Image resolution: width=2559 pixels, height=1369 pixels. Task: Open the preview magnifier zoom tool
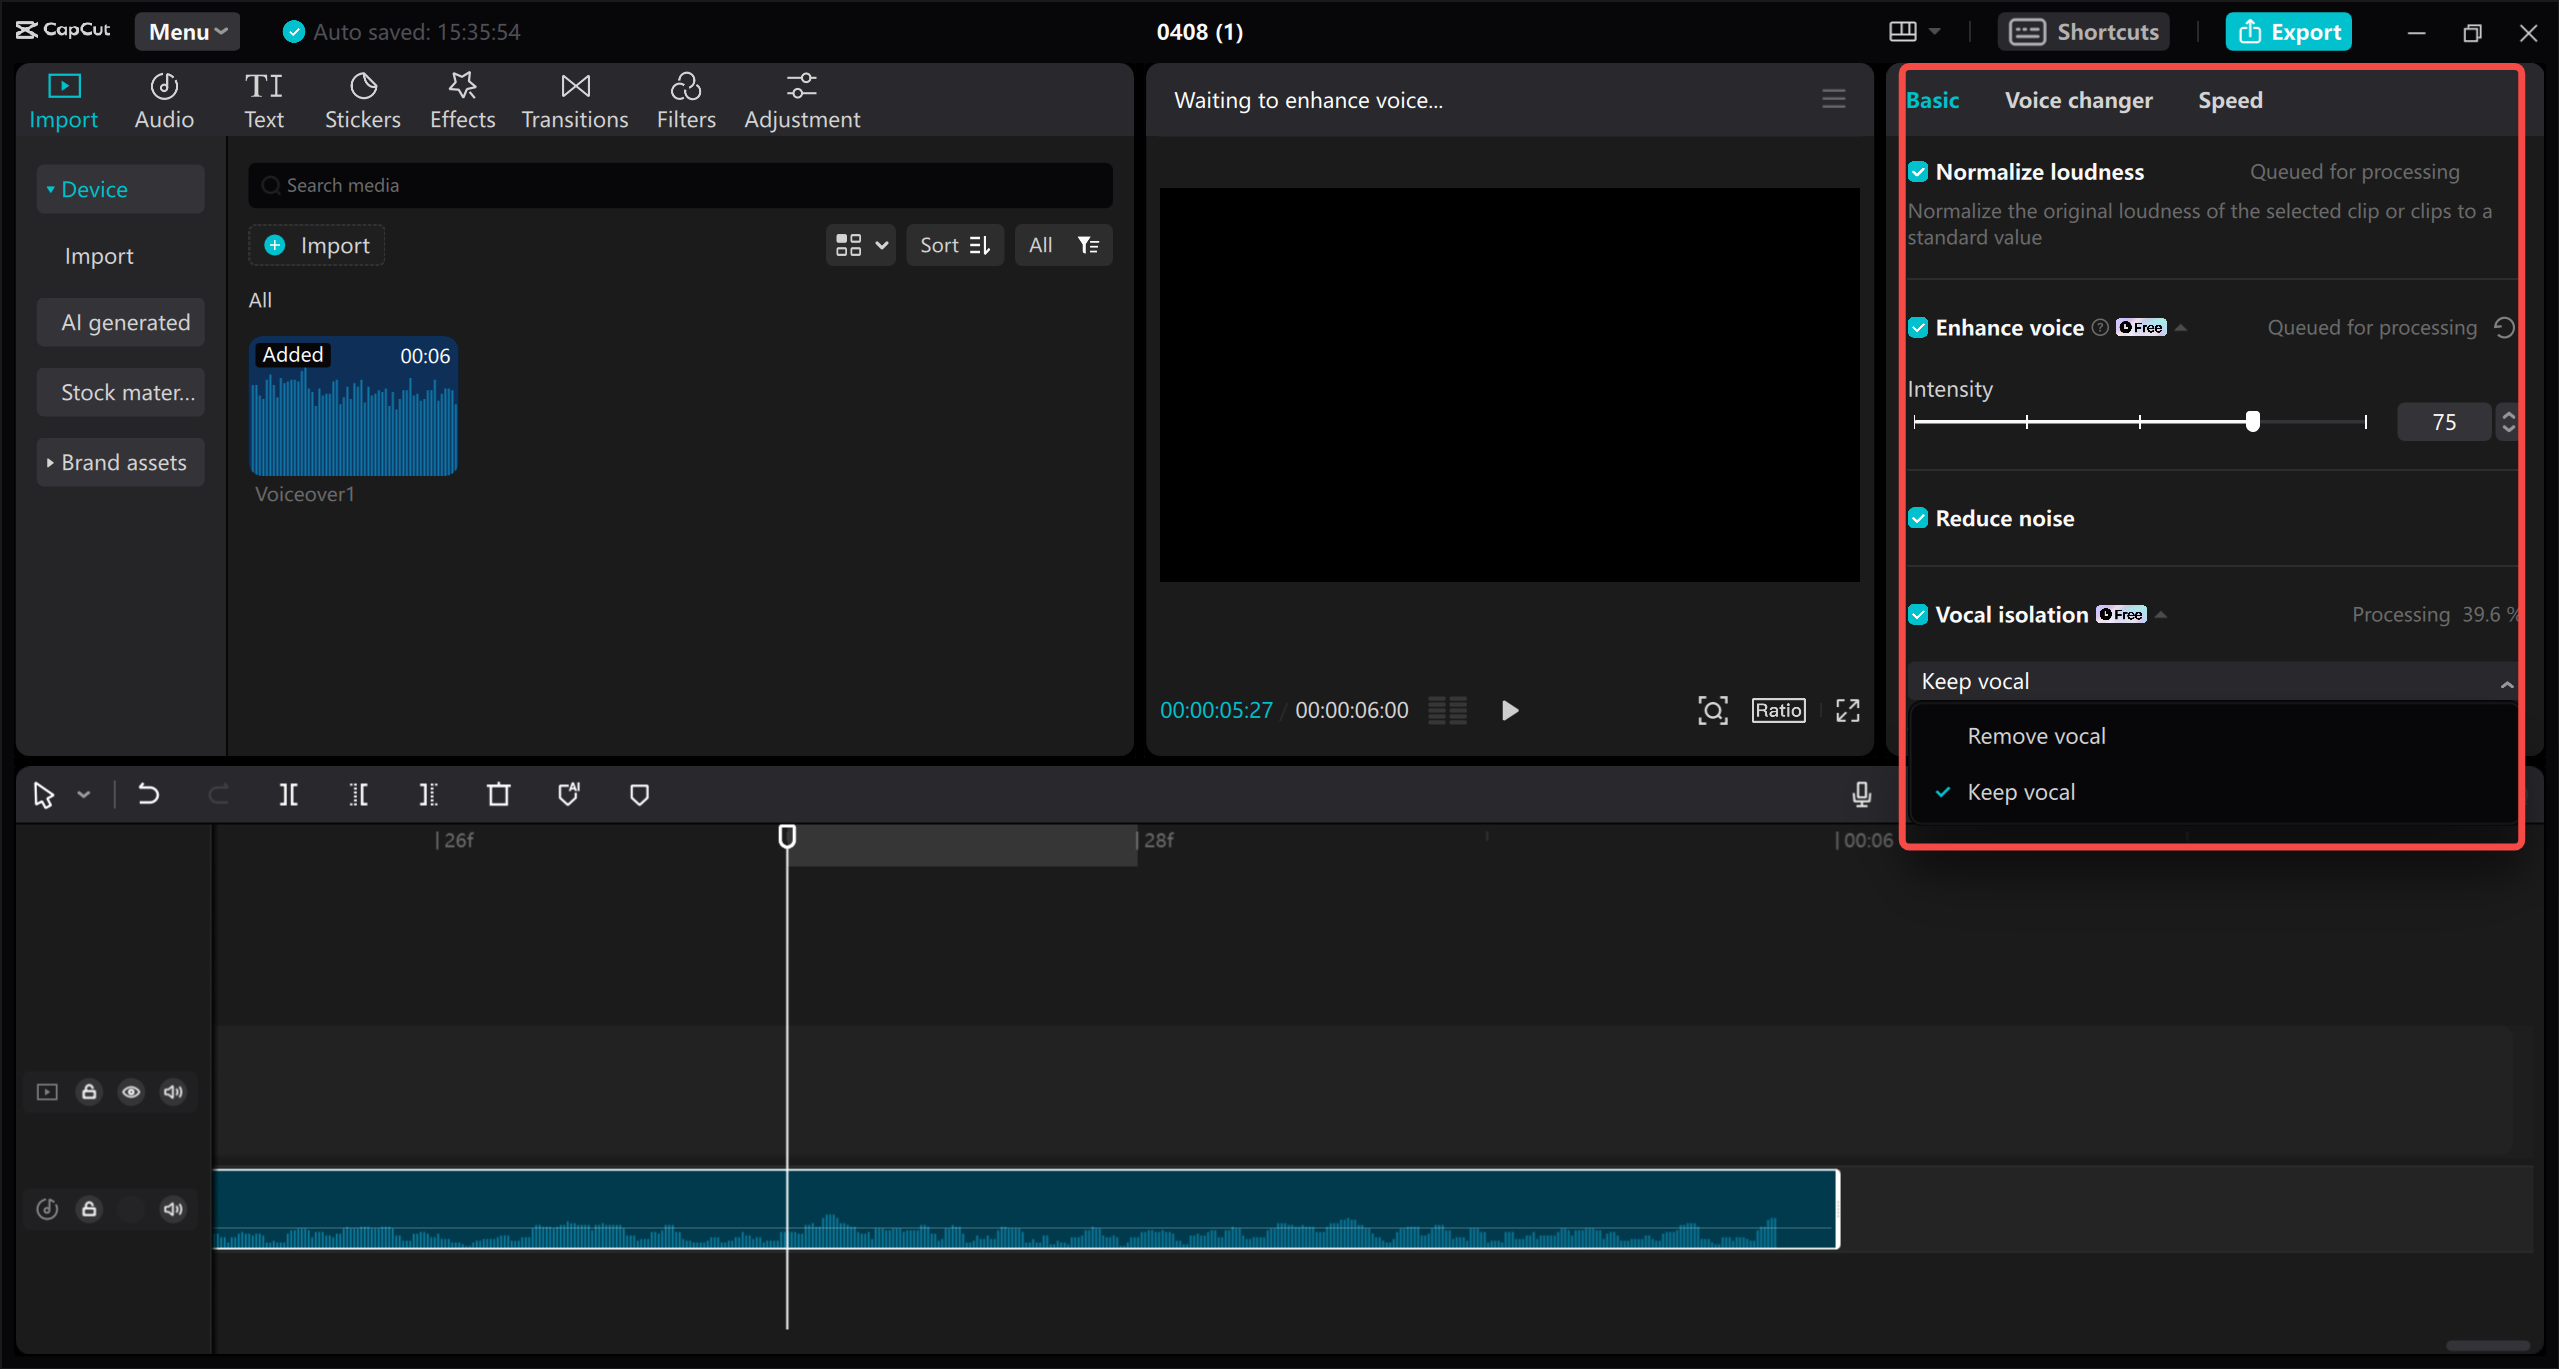(1712, 710)
